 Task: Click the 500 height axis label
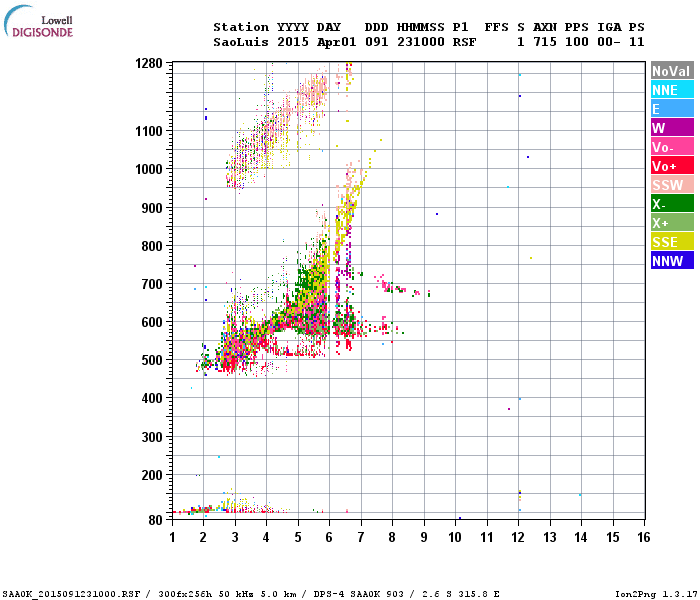[x=152, y=360]
